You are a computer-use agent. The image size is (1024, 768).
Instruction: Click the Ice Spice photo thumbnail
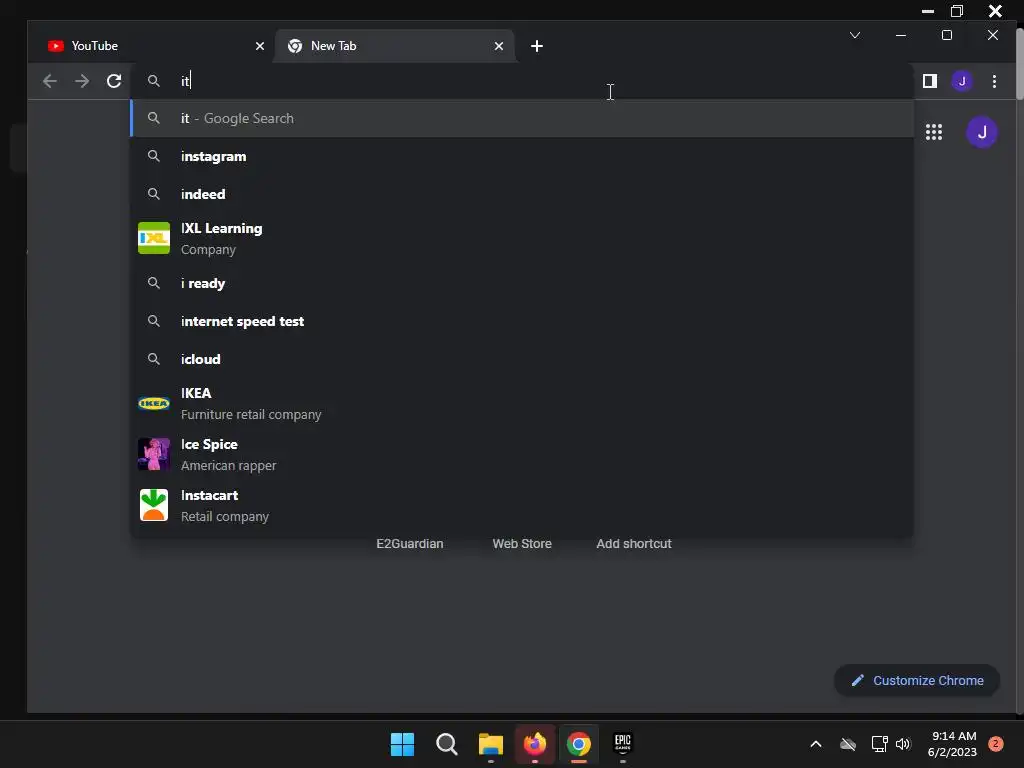point(154,454)
